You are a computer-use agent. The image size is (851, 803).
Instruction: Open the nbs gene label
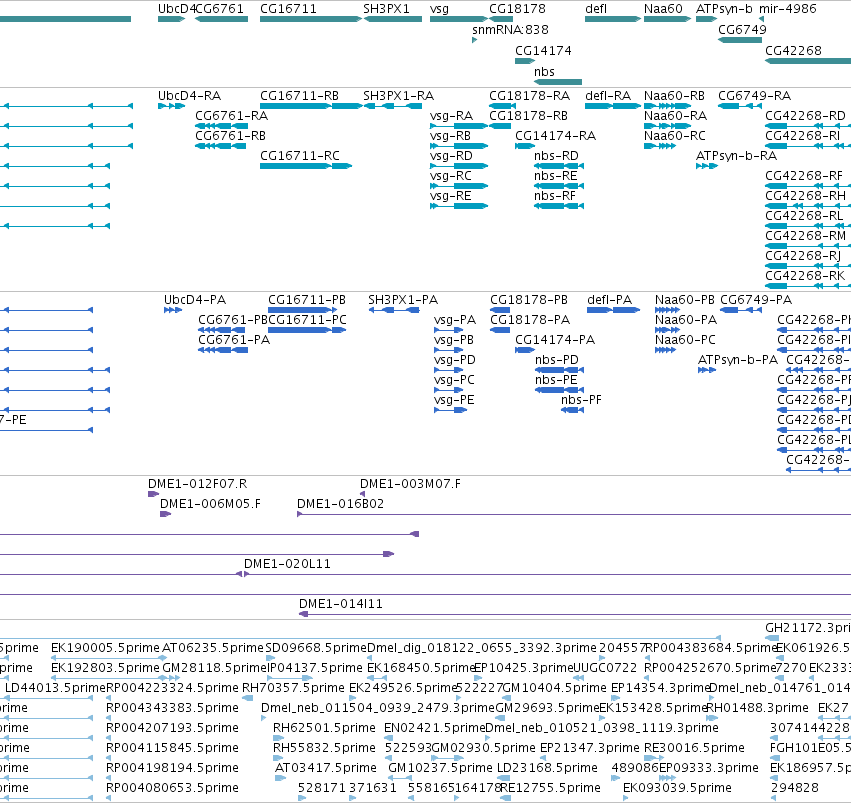click(x=544, y=72)
